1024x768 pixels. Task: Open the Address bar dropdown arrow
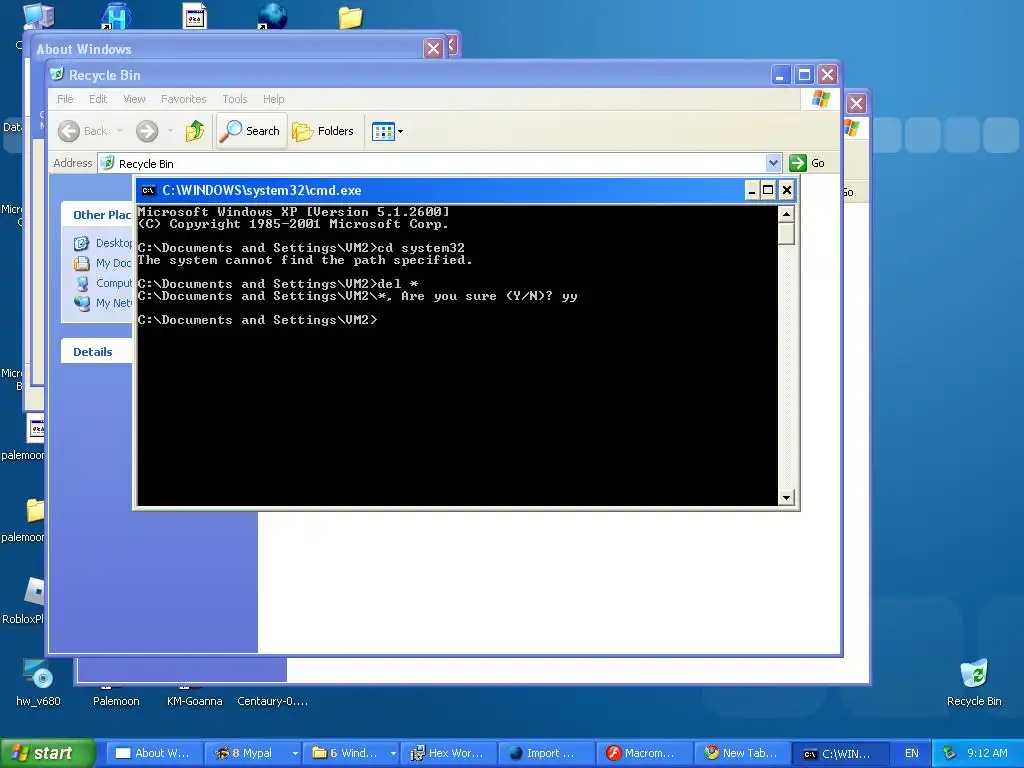(773, 163)
